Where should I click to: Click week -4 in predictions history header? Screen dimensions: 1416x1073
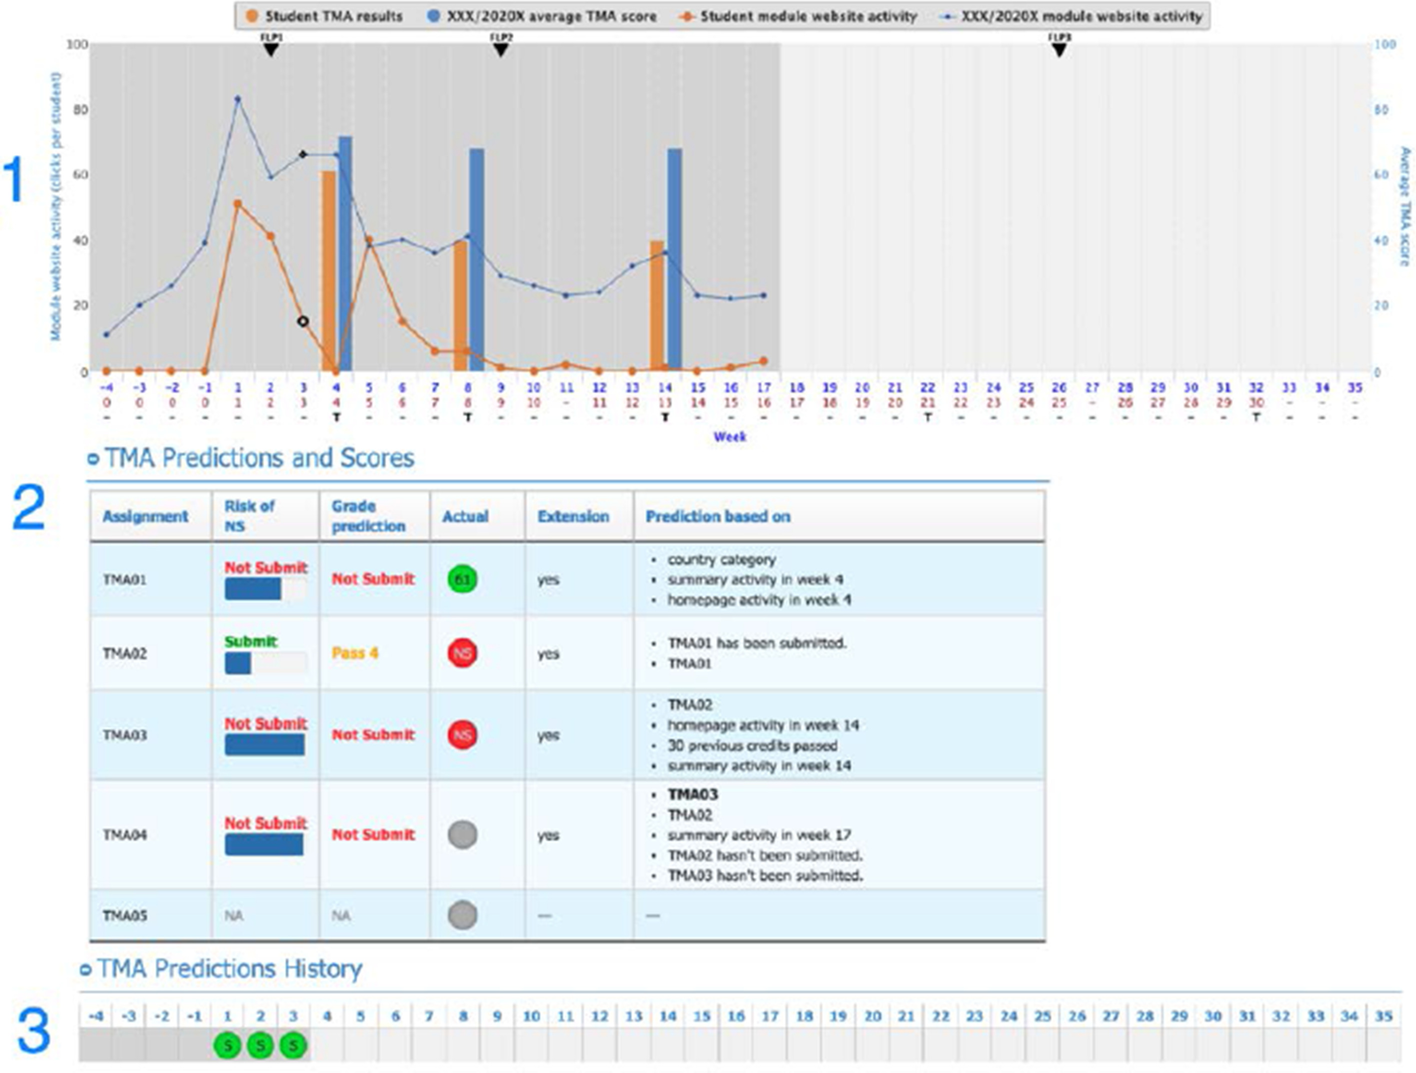96,1016
